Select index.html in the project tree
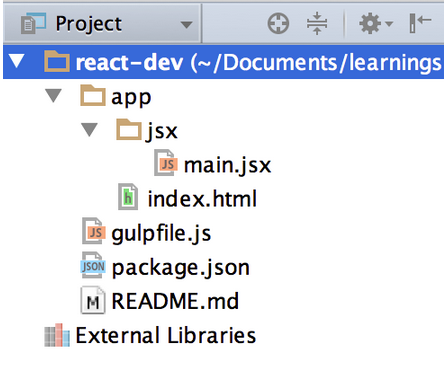 pos(202,199)
